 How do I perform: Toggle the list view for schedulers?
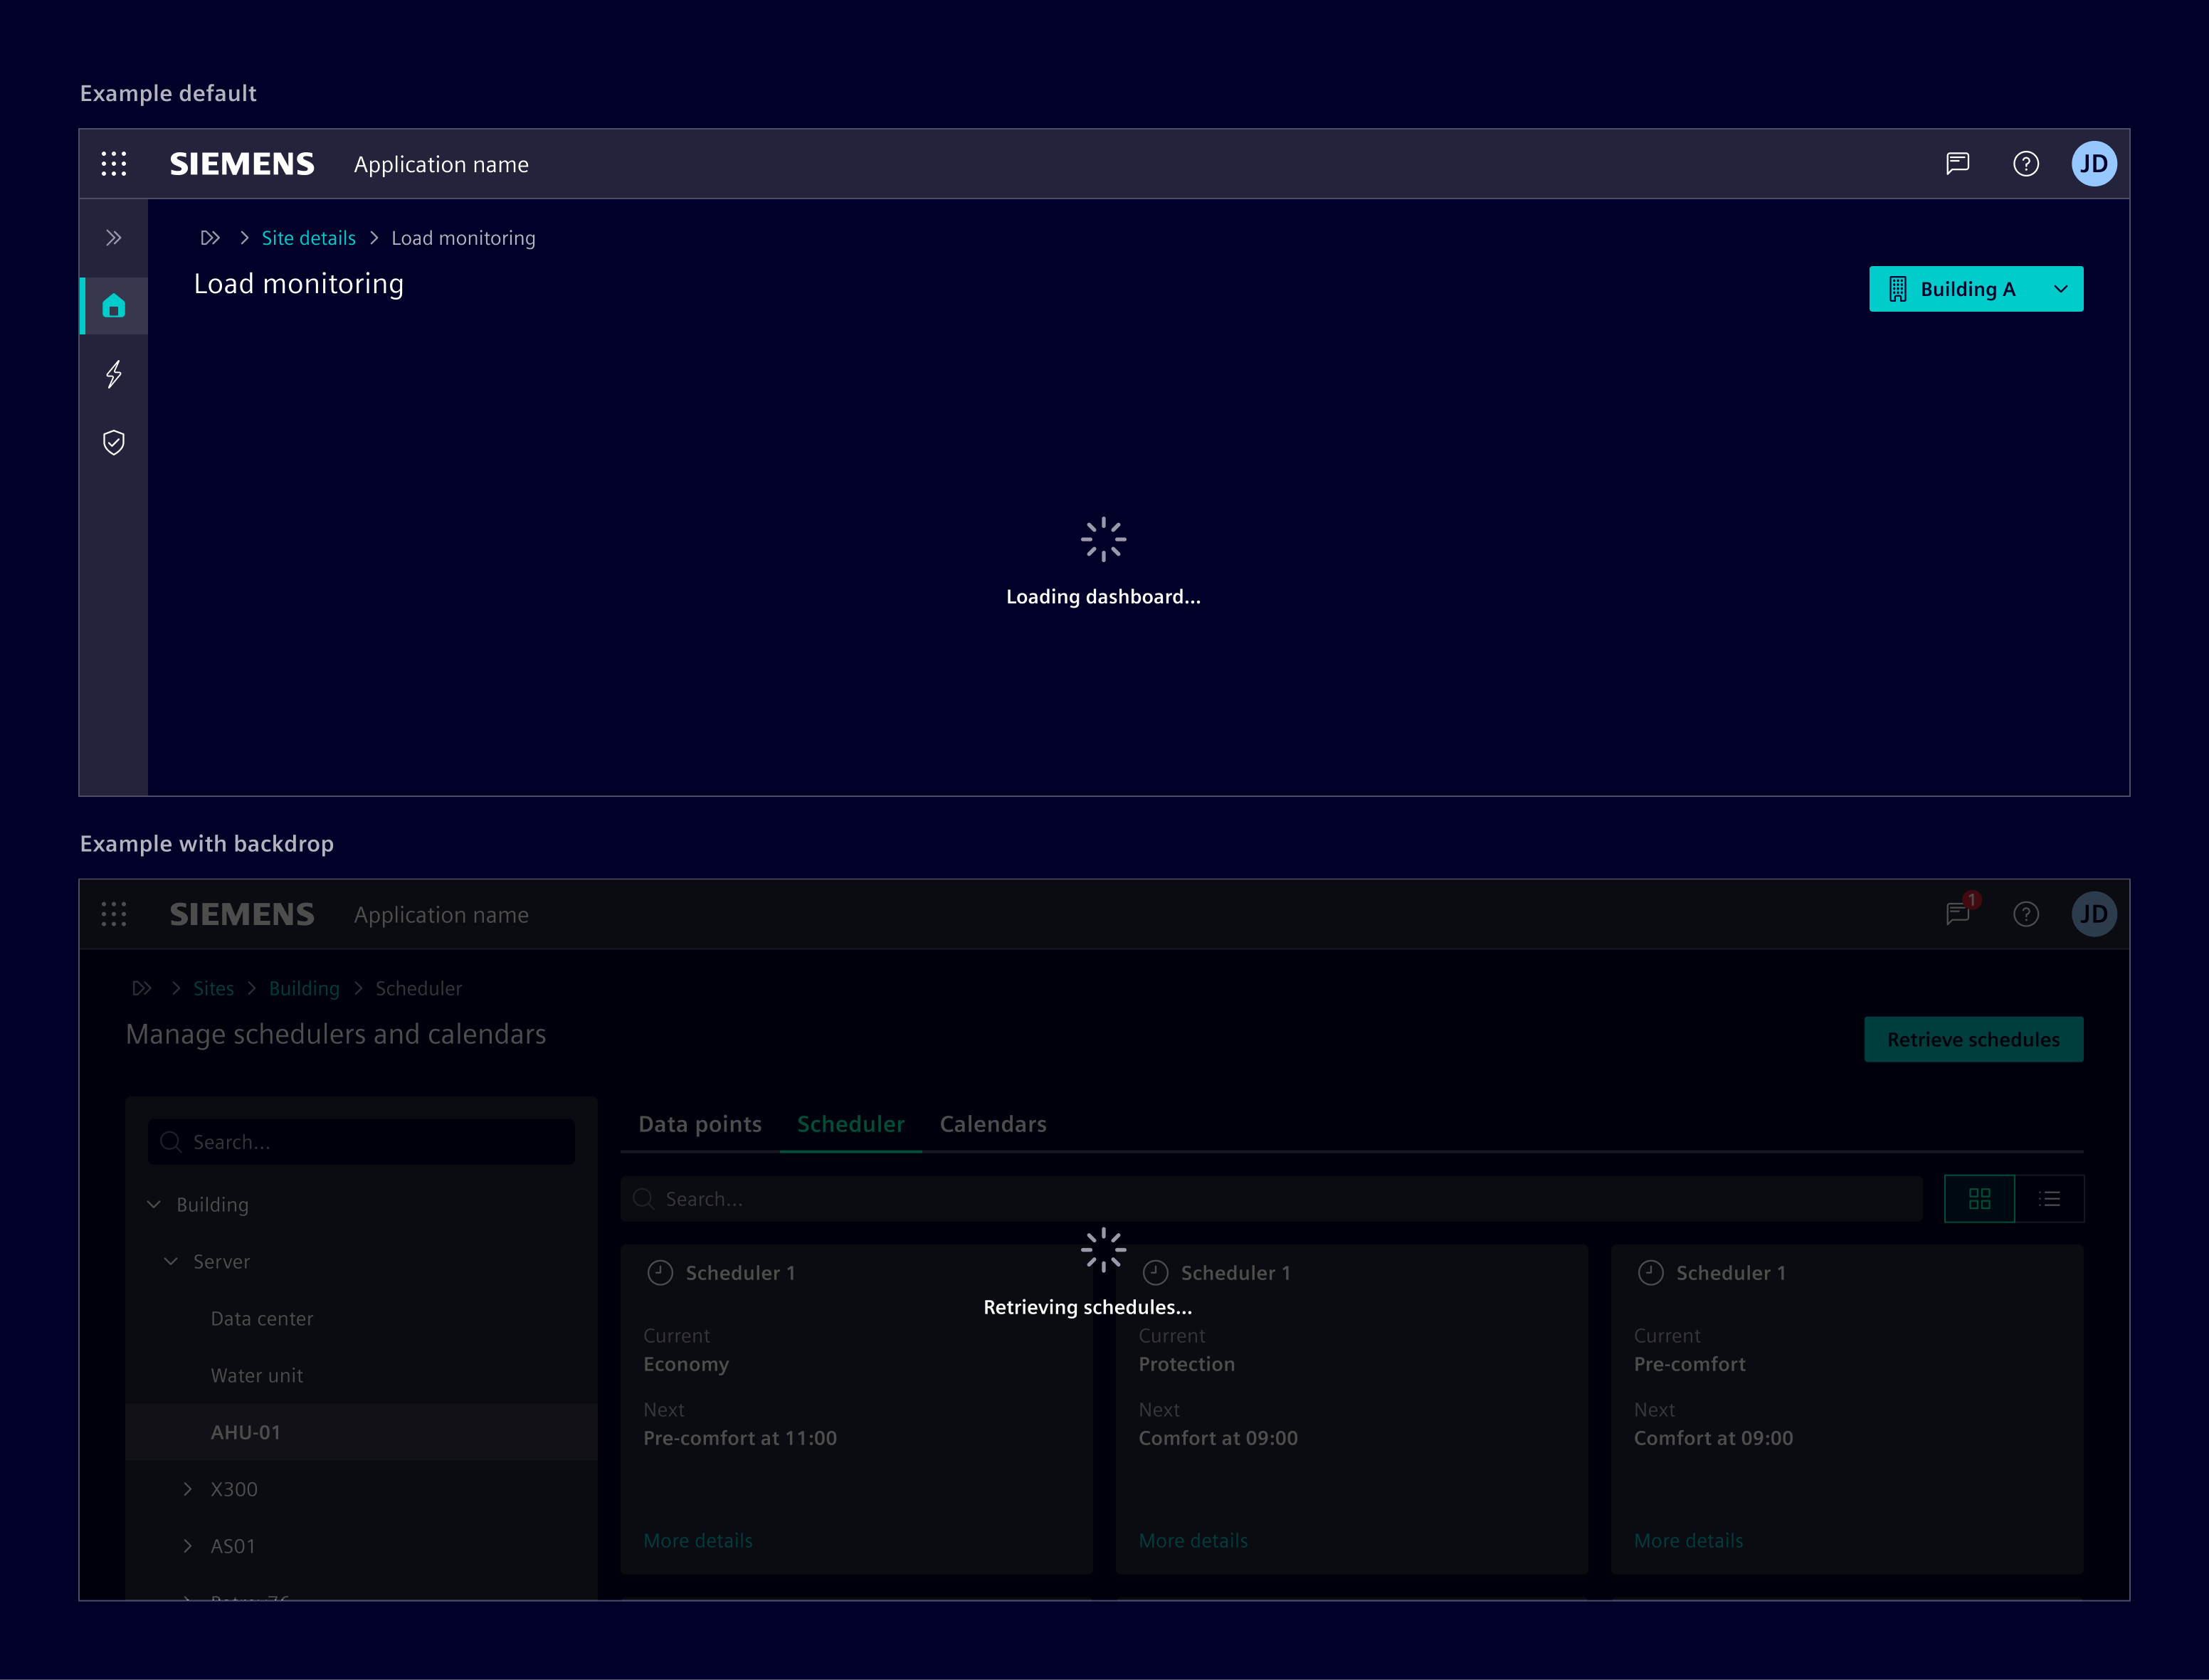click(2050, 1198)
